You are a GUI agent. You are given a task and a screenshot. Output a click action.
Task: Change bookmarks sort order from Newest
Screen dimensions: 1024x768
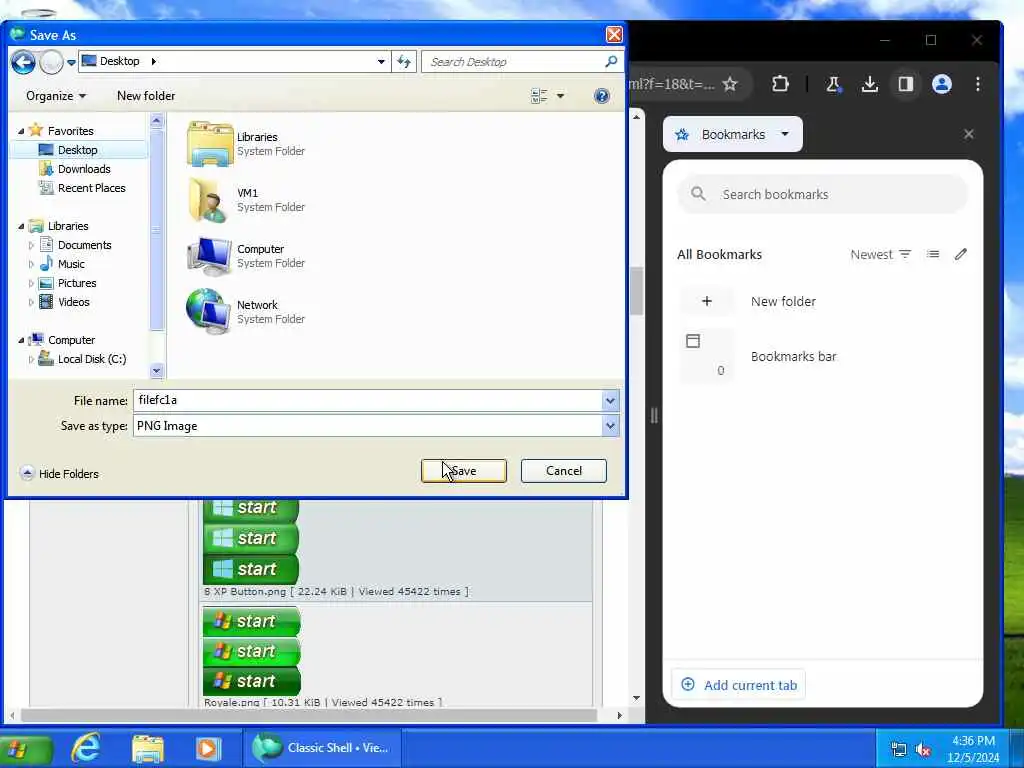click(880, 255)
